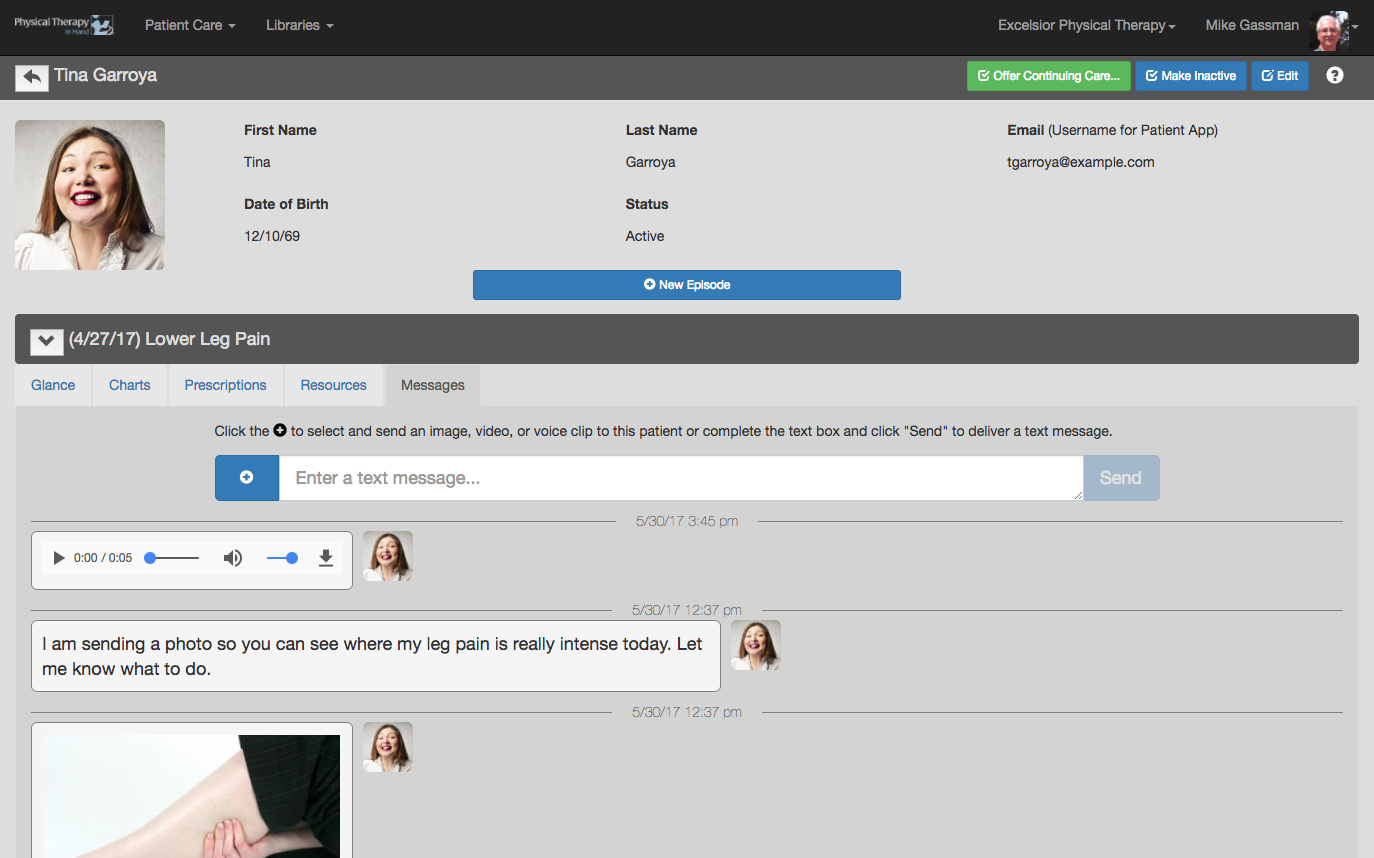This screenshot has height=858, width=1374.
Task: Collapse the Lower Leg Pain episode
Action: [x=47, y=340]
